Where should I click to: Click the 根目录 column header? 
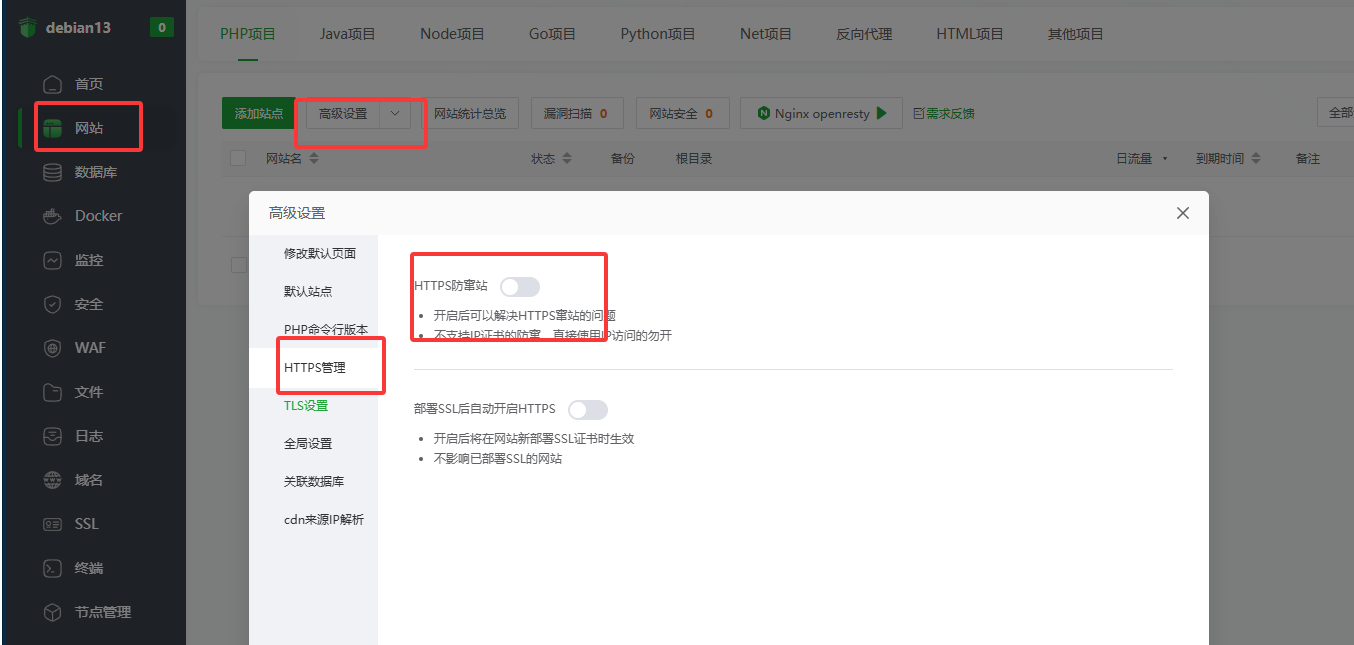pos(694,159)
